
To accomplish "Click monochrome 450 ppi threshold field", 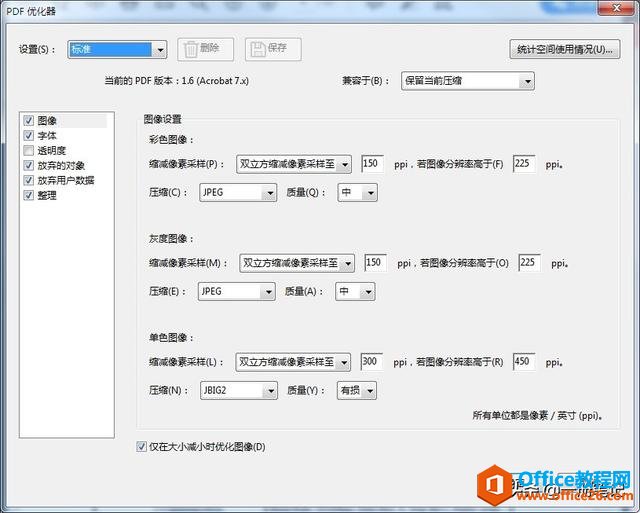I will click(524, 362).
